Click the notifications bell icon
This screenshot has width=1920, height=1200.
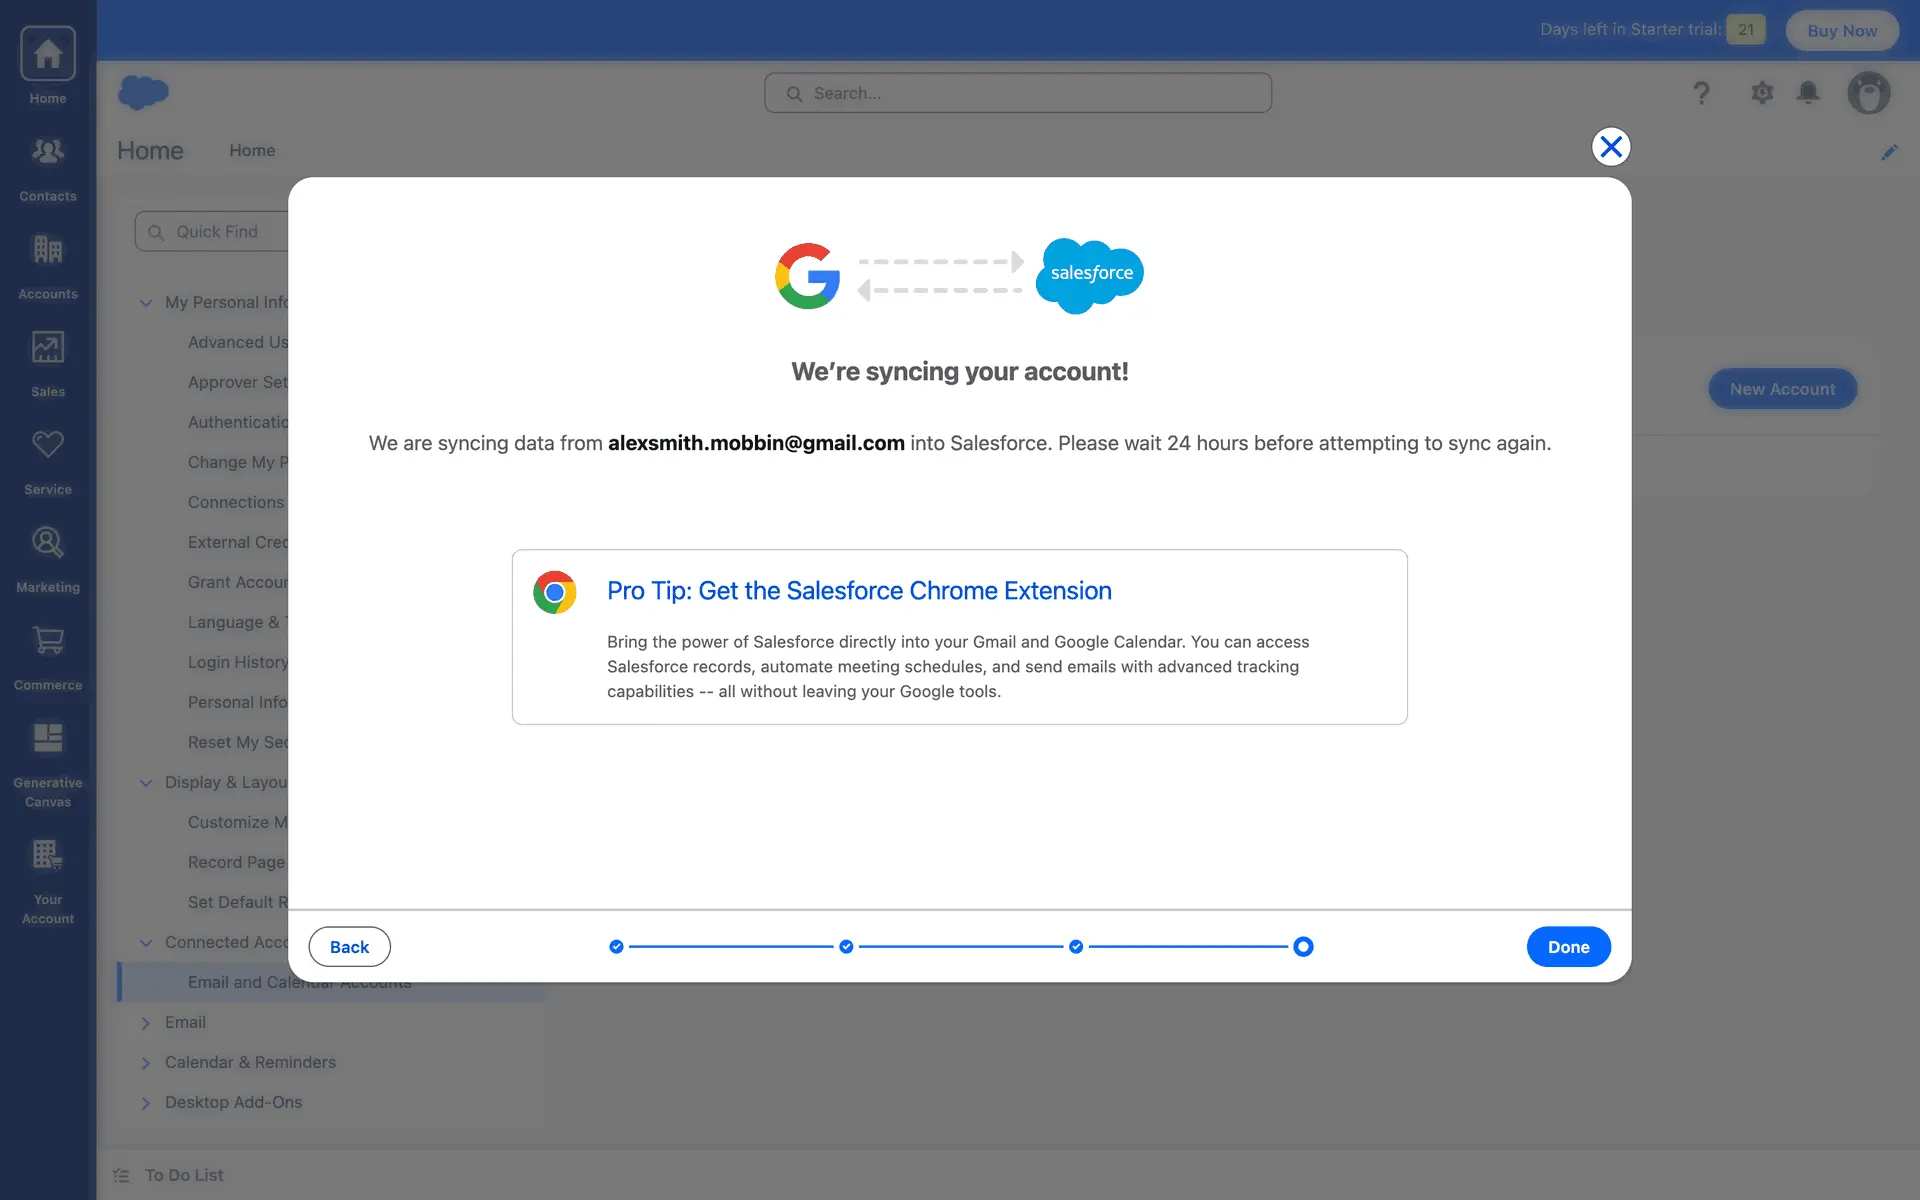pos(1808,93)
